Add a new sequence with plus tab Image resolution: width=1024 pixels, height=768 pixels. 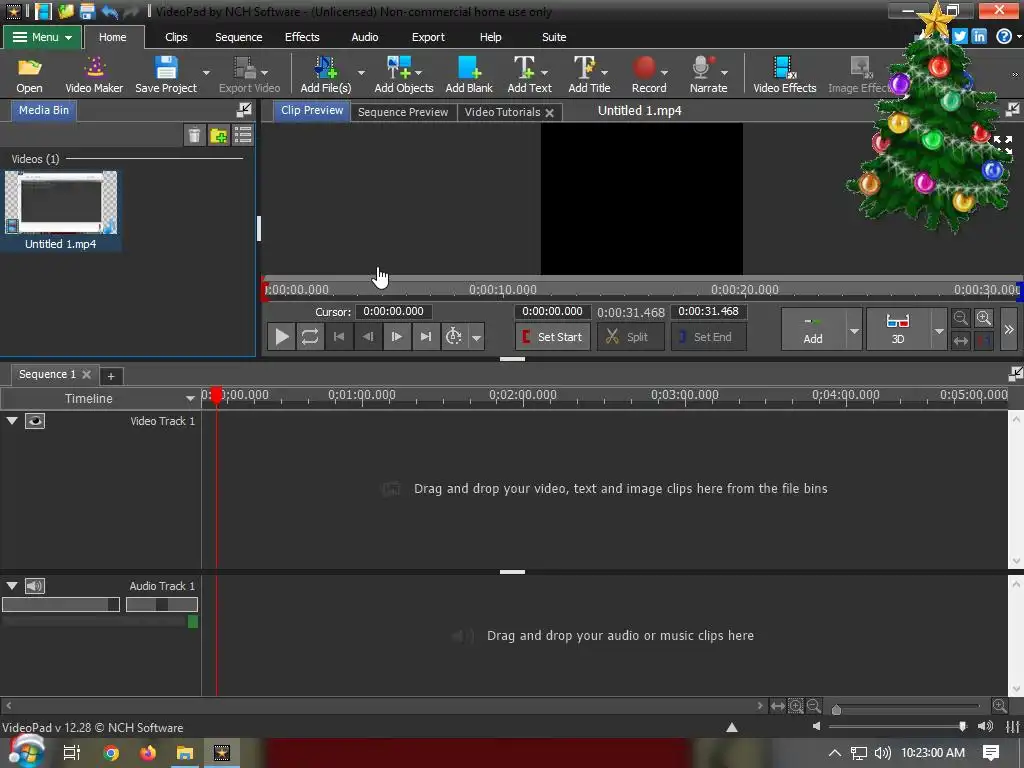click(x=111, y=376)
